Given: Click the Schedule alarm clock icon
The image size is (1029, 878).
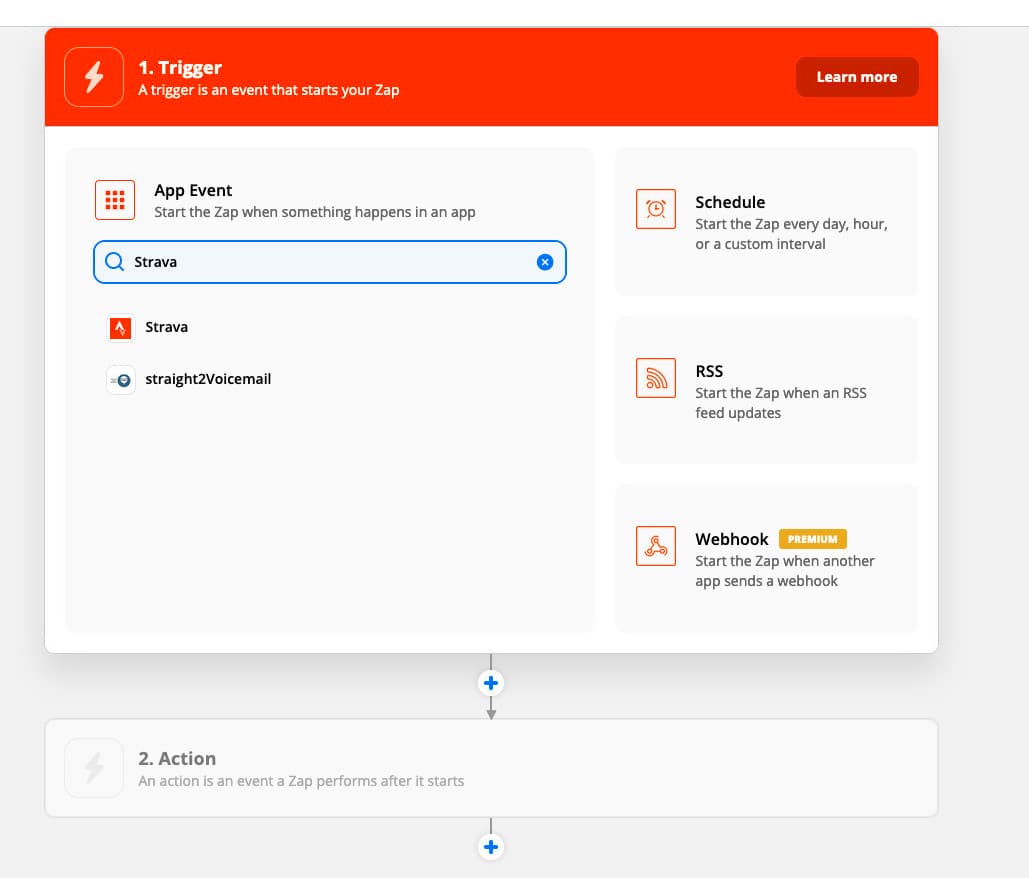Looking at the screenshot, I should coord(656,208).
